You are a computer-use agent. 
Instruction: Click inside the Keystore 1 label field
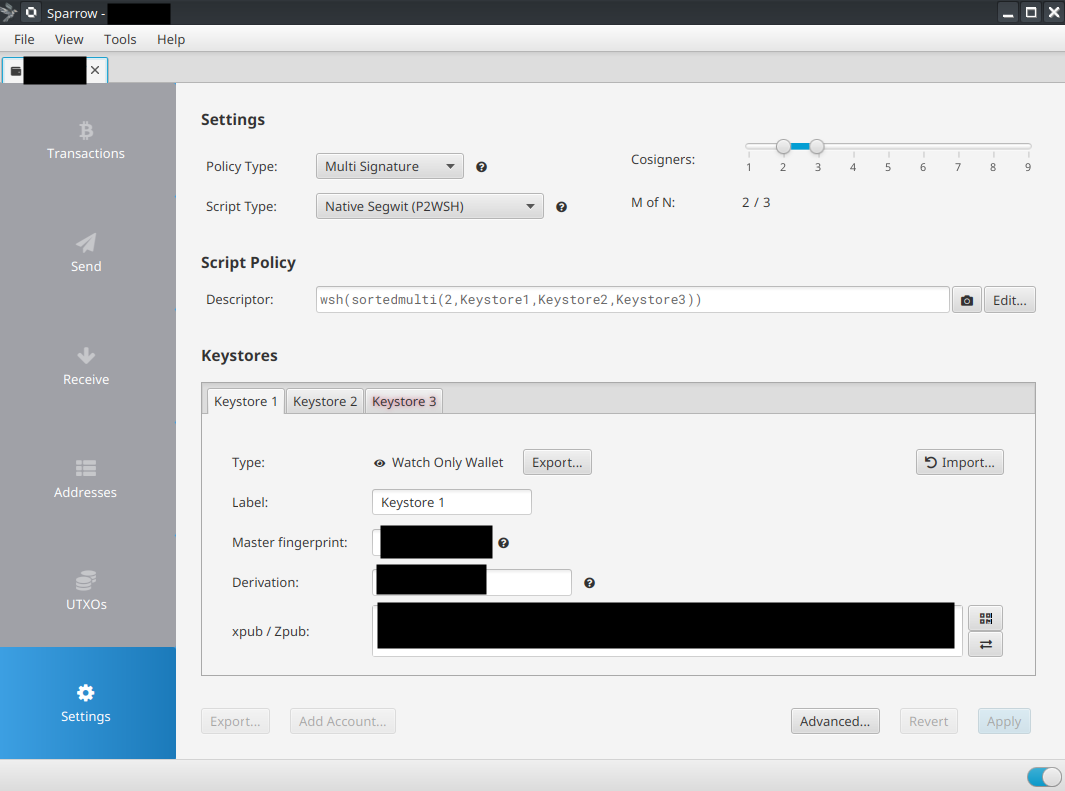point(451,502)
